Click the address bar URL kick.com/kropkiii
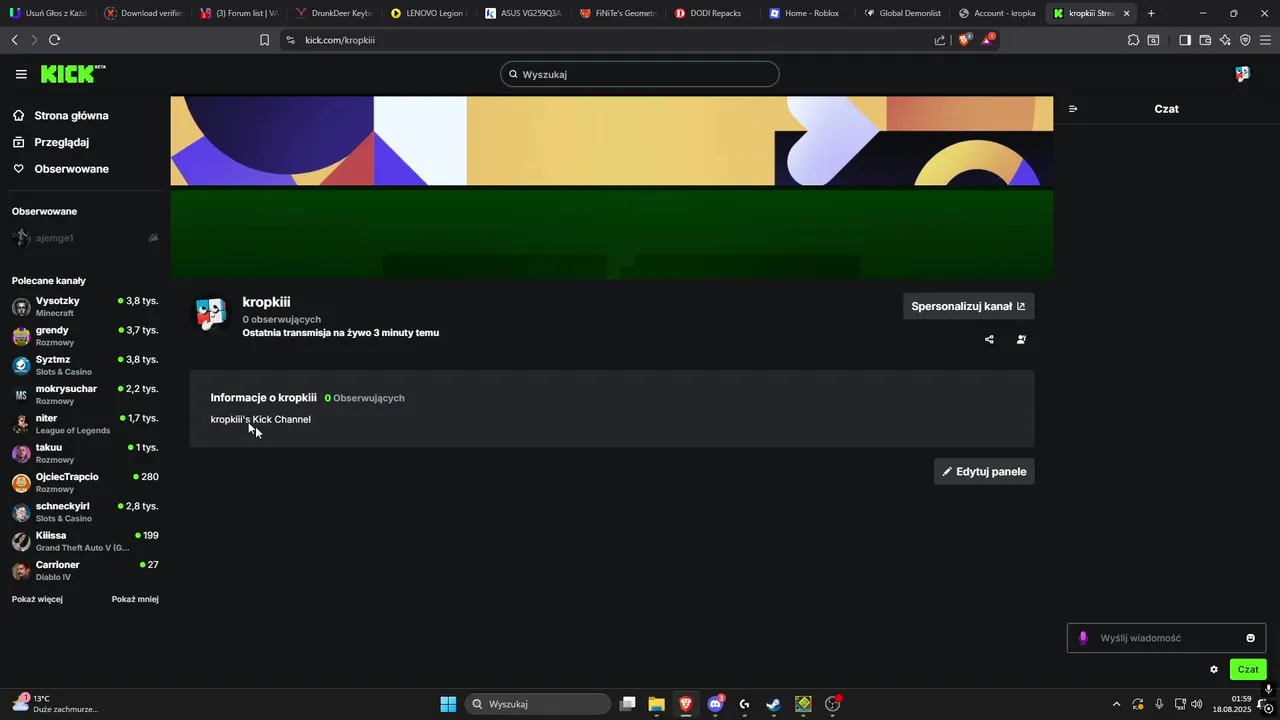 (x=340, y=40)
